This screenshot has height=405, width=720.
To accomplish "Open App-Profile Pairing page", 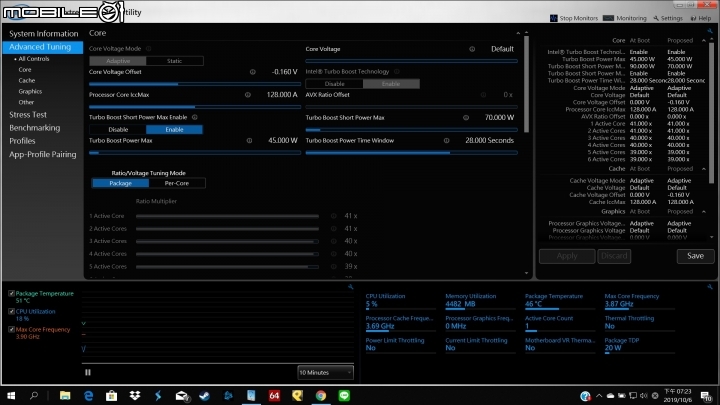I will (43, 154).
